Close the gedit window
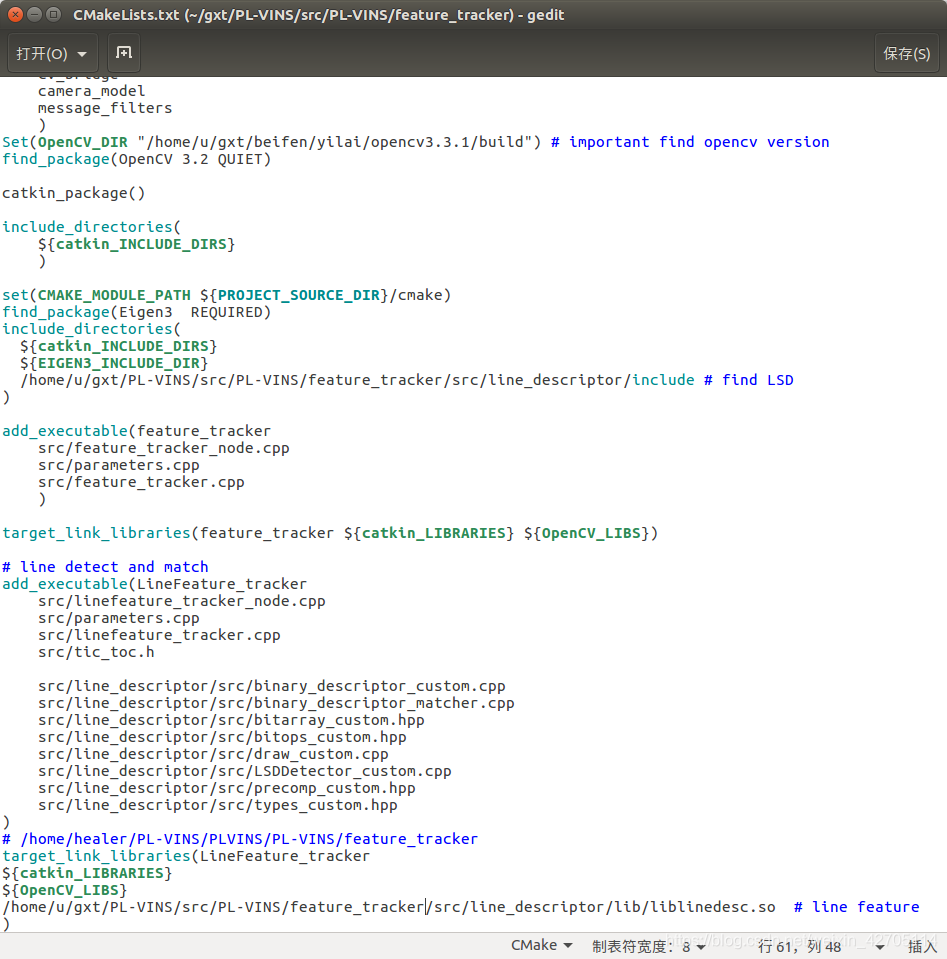The image size is (947, 959). [x=15, y=14]
